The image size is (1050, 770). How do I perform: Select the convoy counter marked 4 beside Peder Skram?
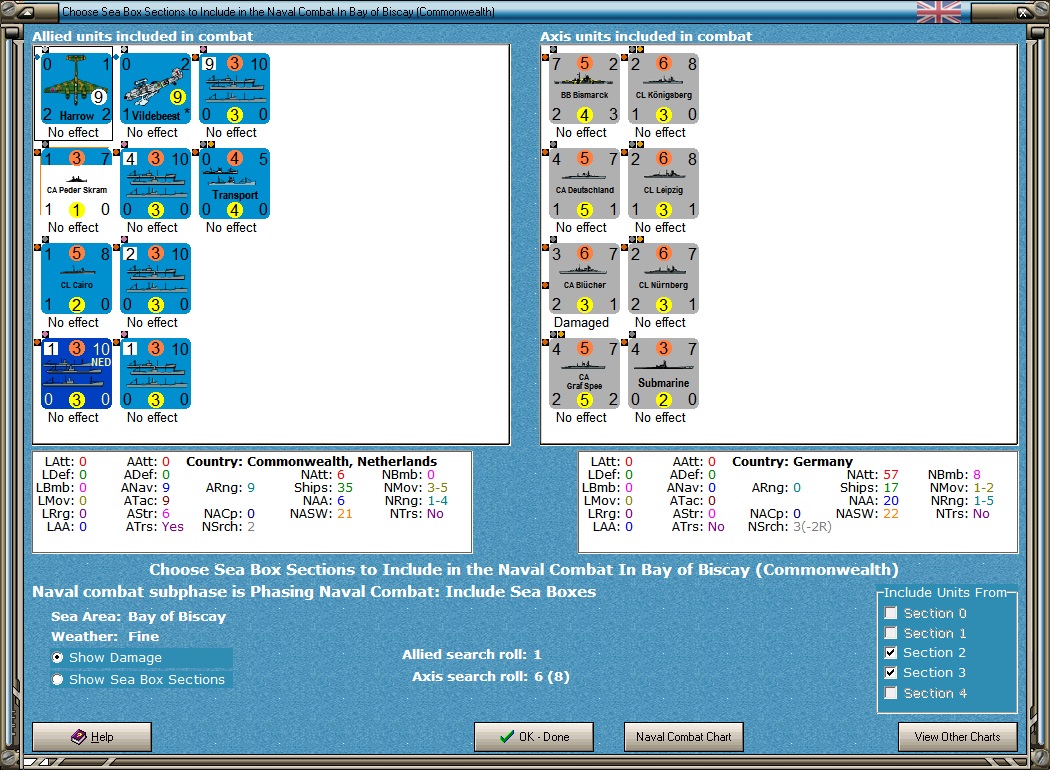tap(155, 184)
